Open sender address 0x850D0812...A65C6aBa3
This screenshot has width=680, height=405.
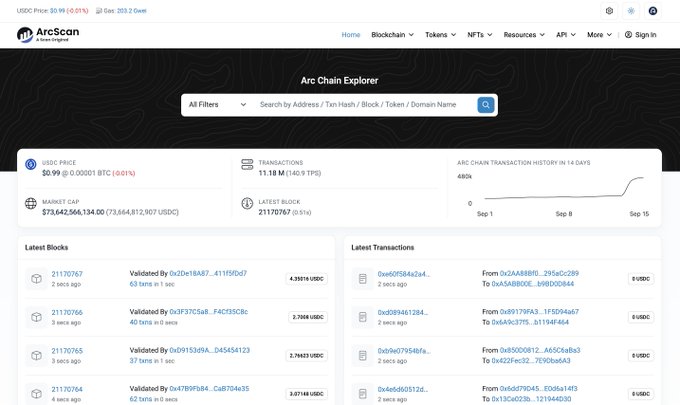(x=540, y=350)
